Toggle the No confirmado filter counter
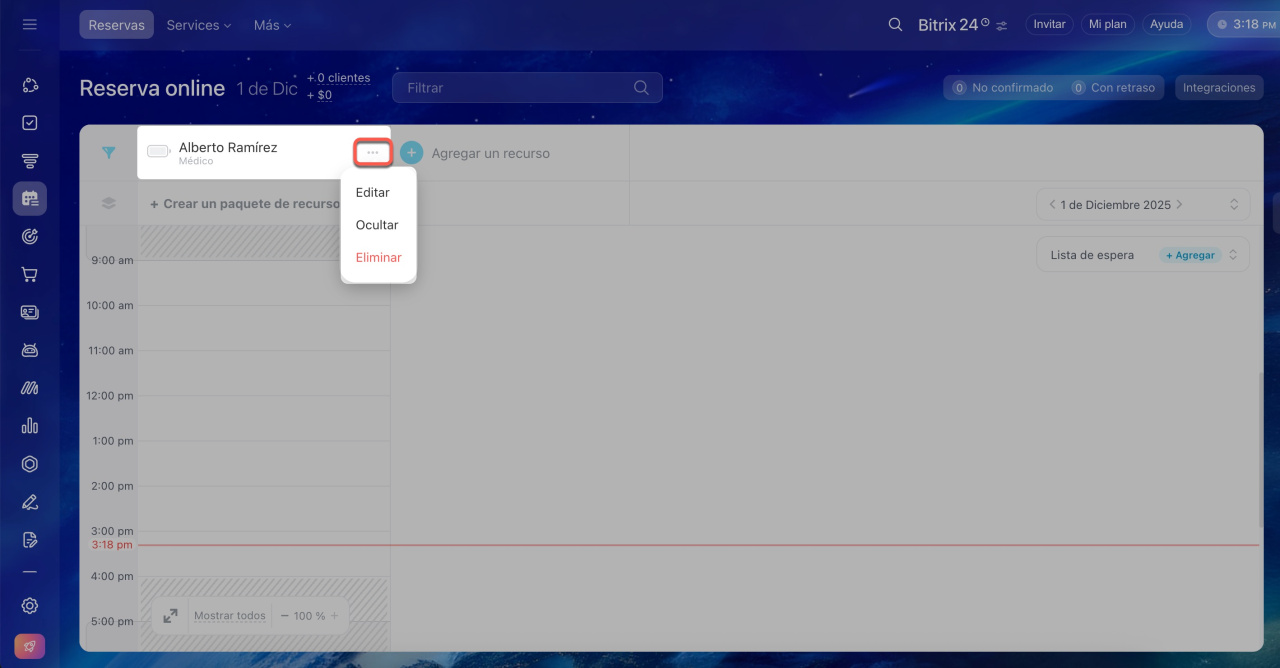1280x668 pixels. point(1002,88)
